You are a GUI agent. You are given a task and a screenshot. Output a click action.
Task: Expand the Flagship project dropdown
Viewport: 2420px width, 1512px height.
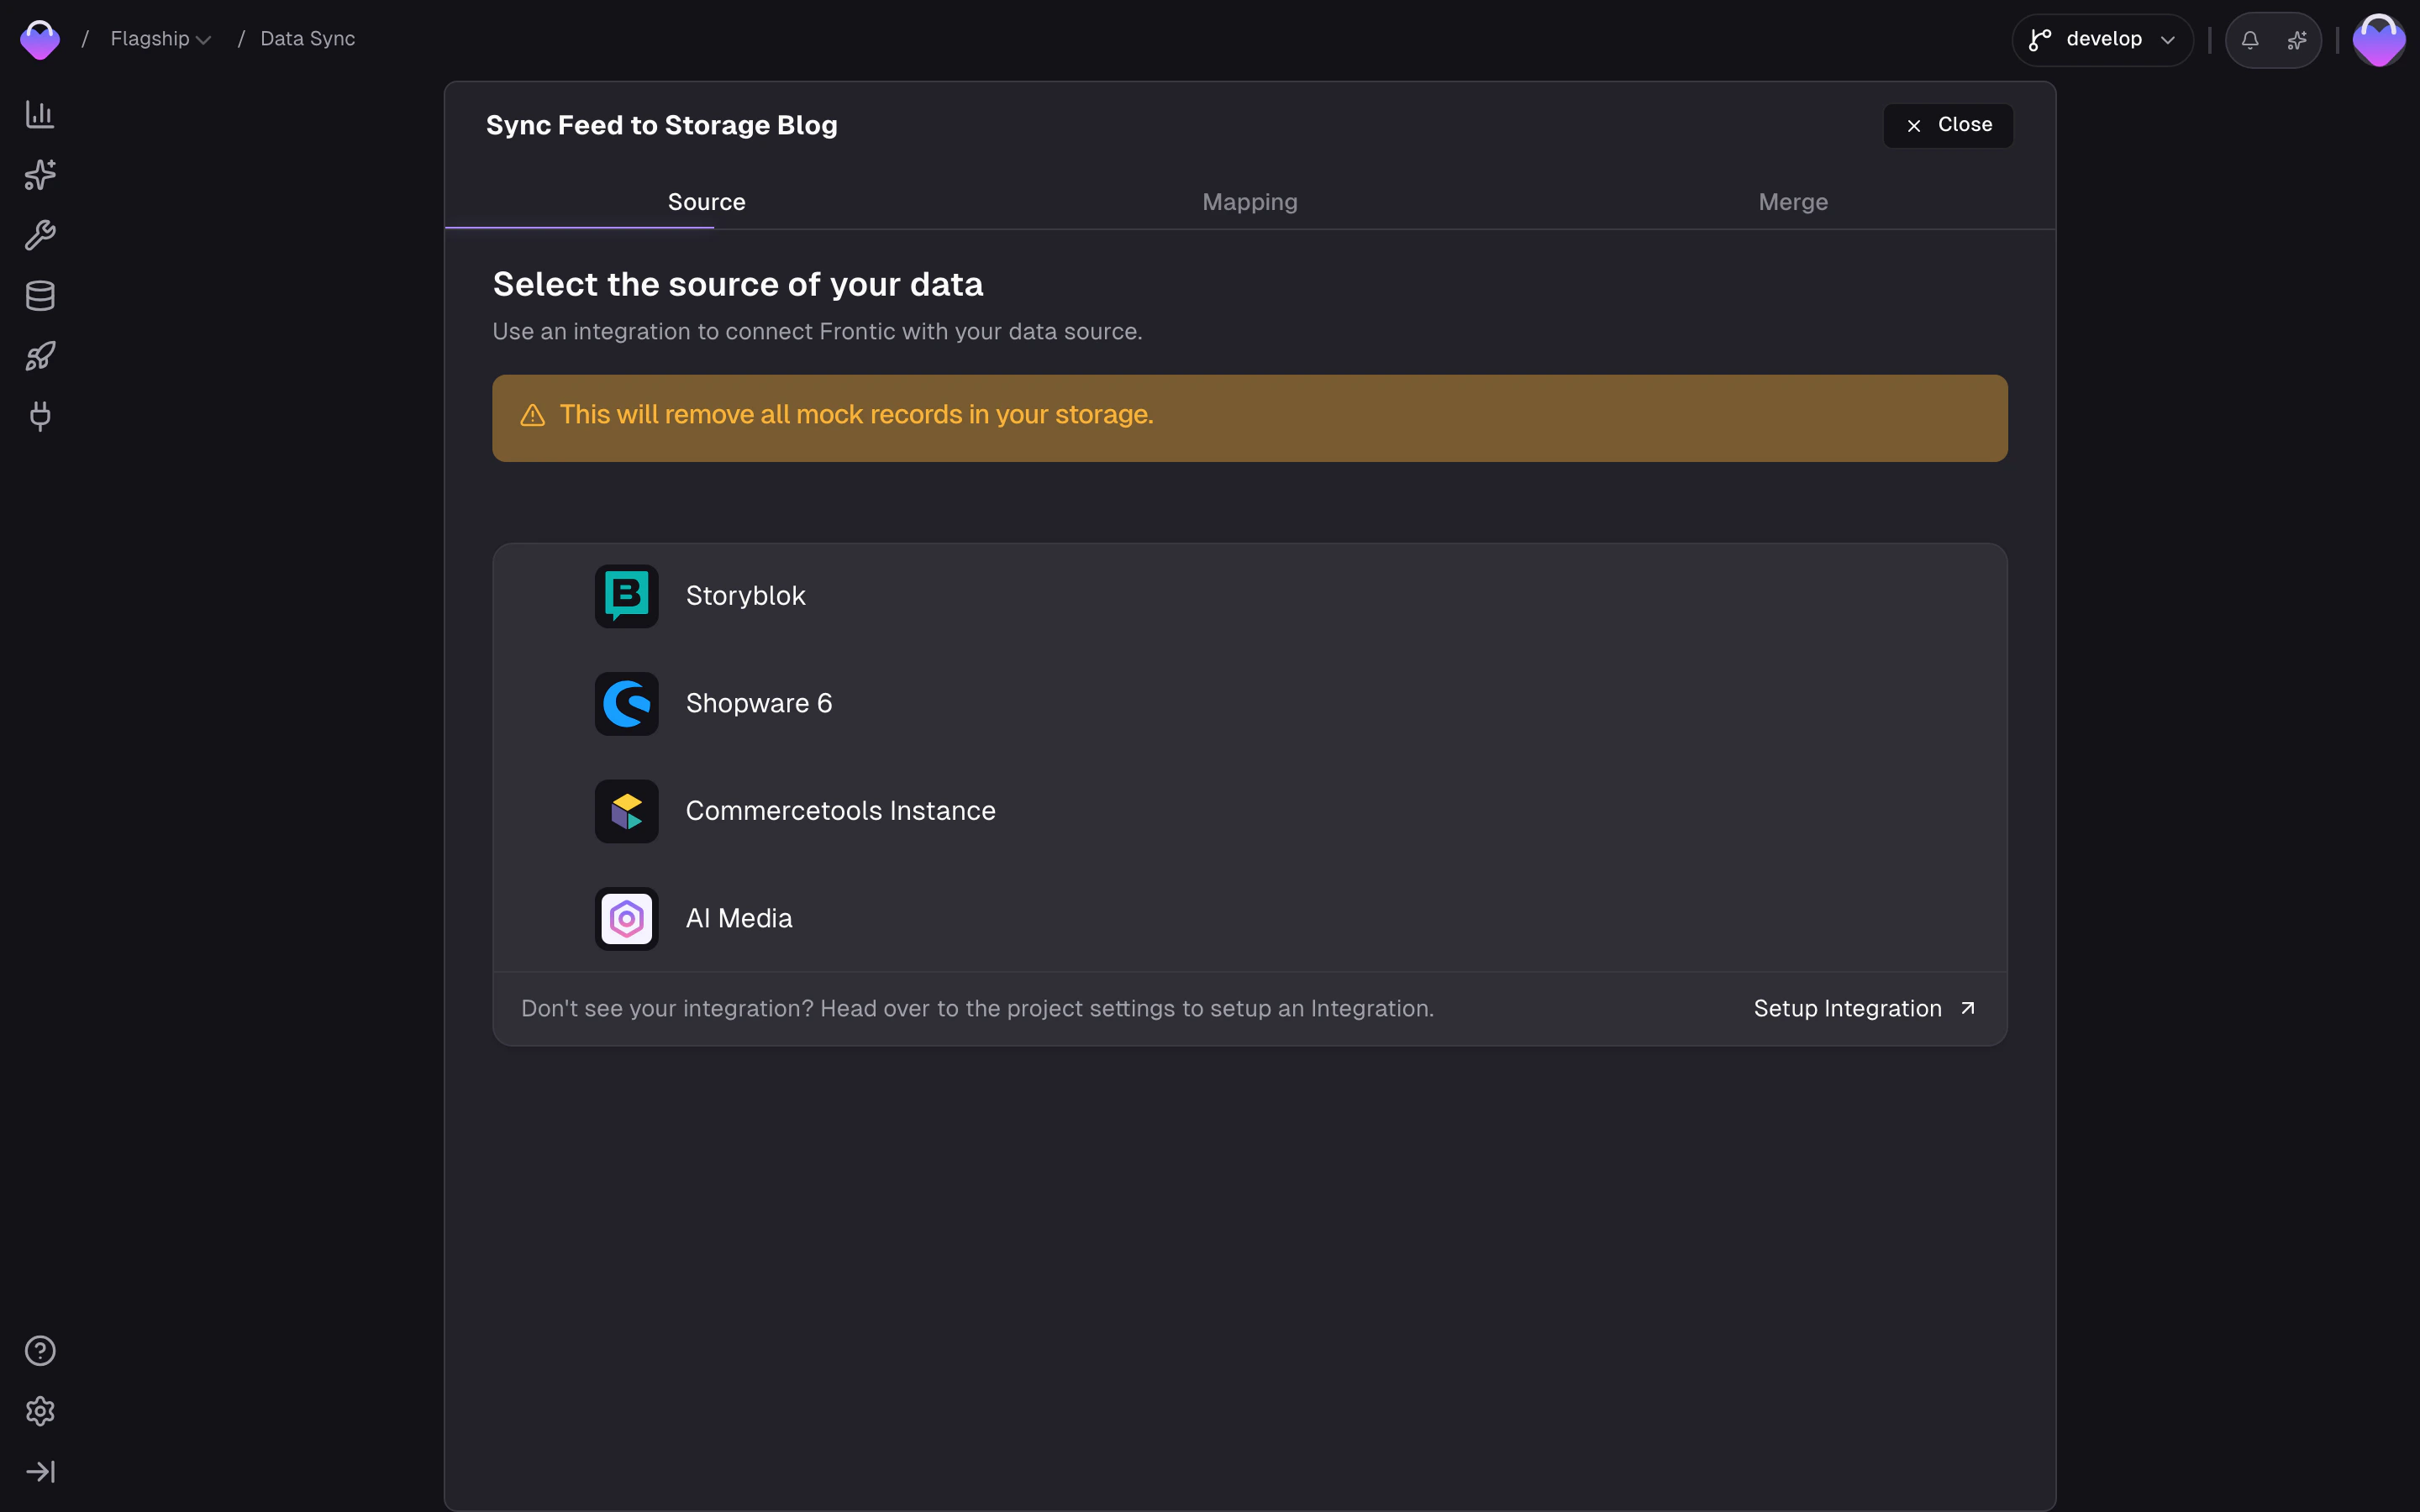[160, 39]
